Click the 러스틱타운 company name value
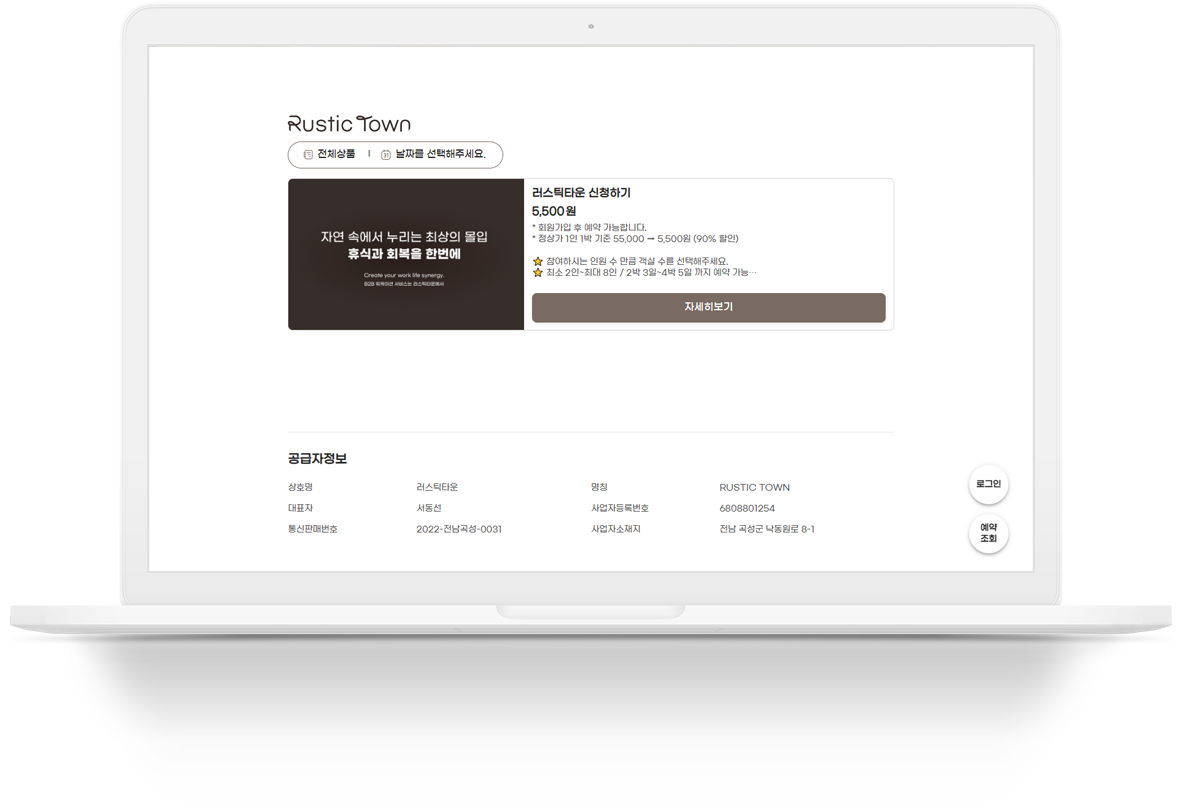This screenshot has width=1182, height=812. [437, 487]
